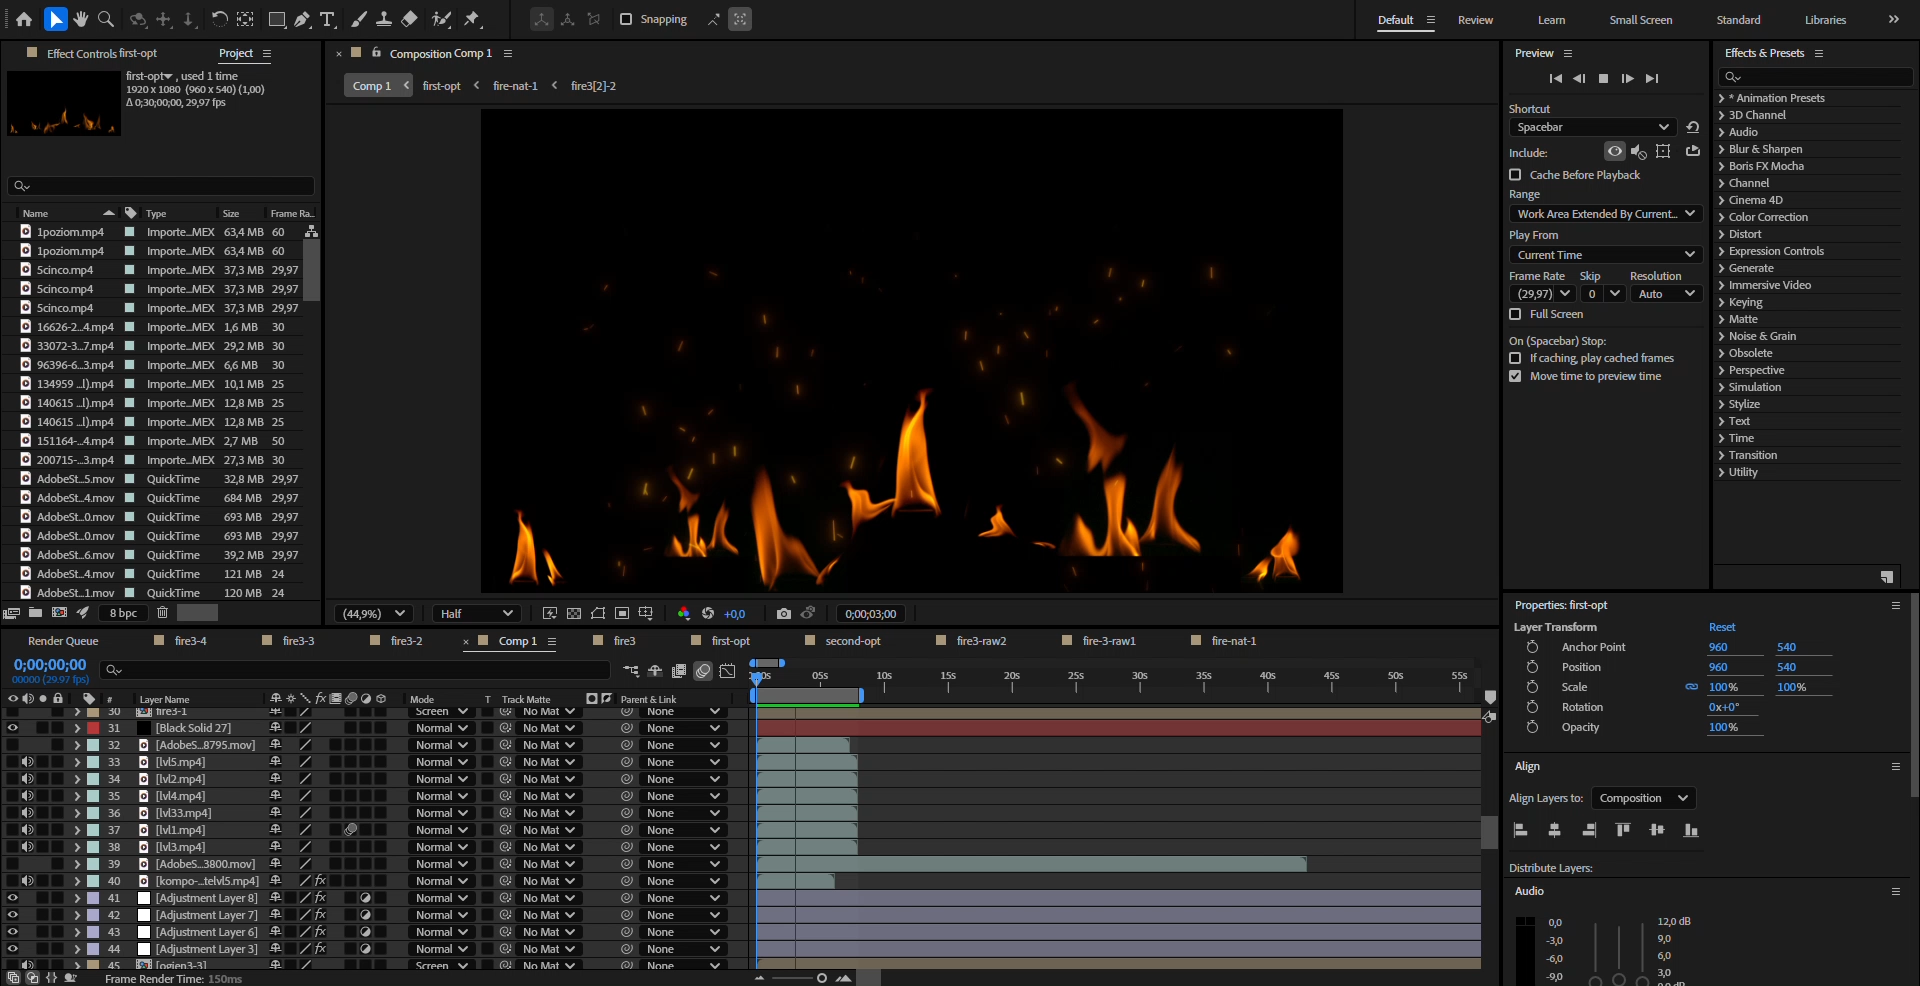Select the Rotation tool
The image size is (1920, 986).
(x=219, y=19)
